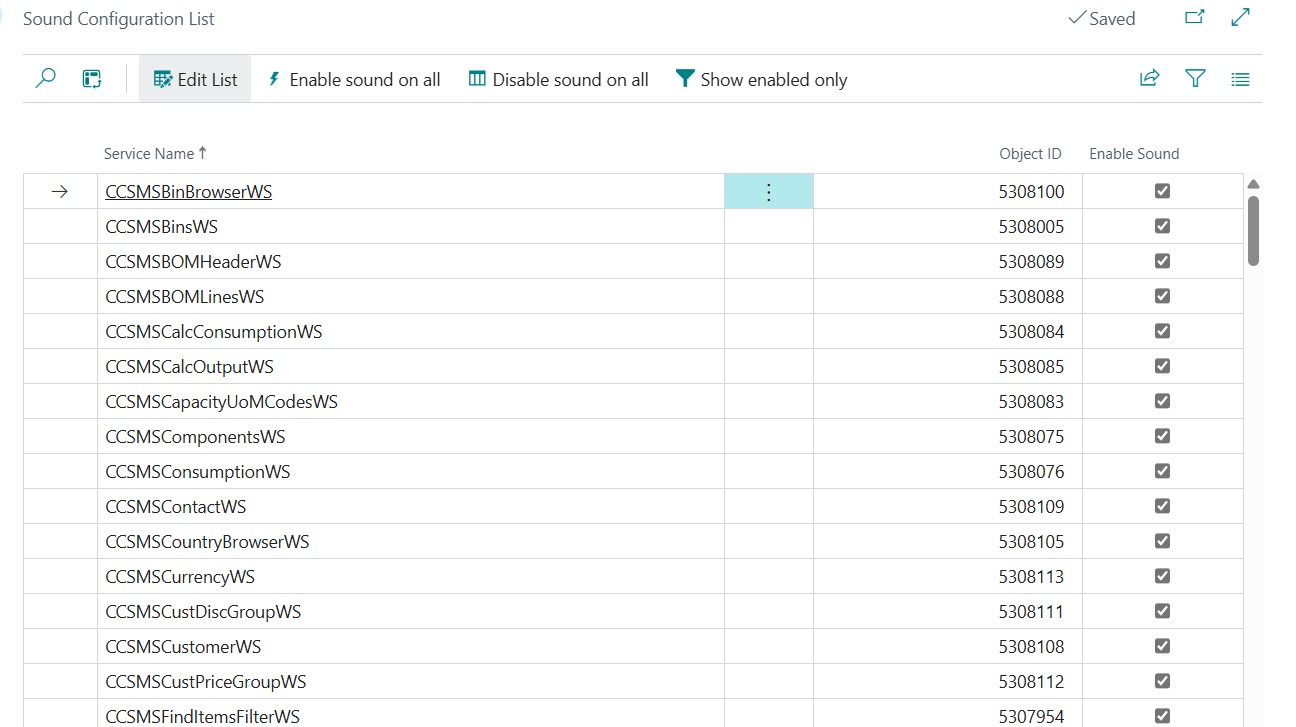
Task: Click the share icon in the toolbar
Action: [x=1149, y=79]
